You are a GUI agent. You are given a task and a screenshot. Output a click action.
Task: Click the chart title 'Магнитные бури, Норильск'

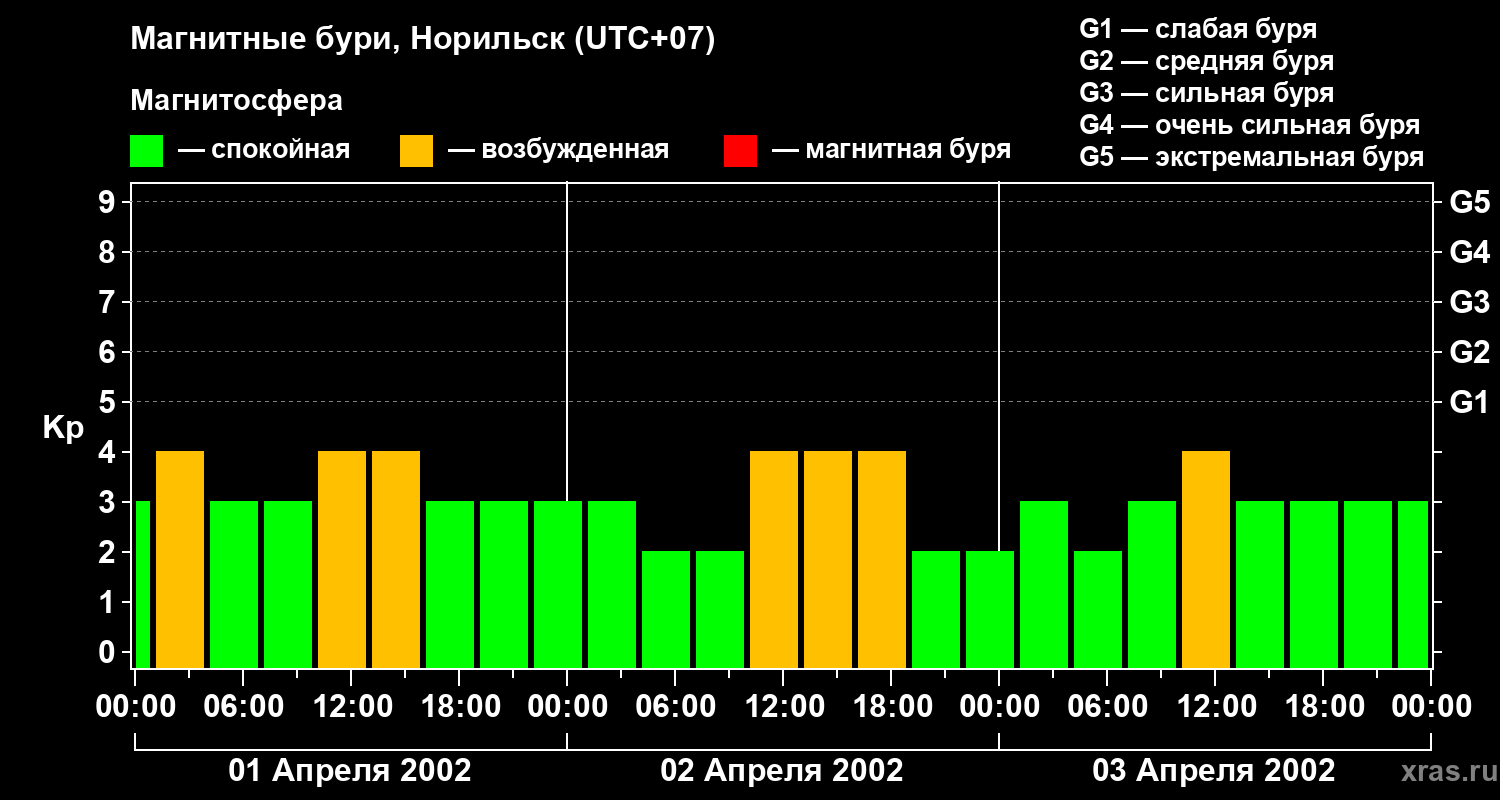[351, 40]
